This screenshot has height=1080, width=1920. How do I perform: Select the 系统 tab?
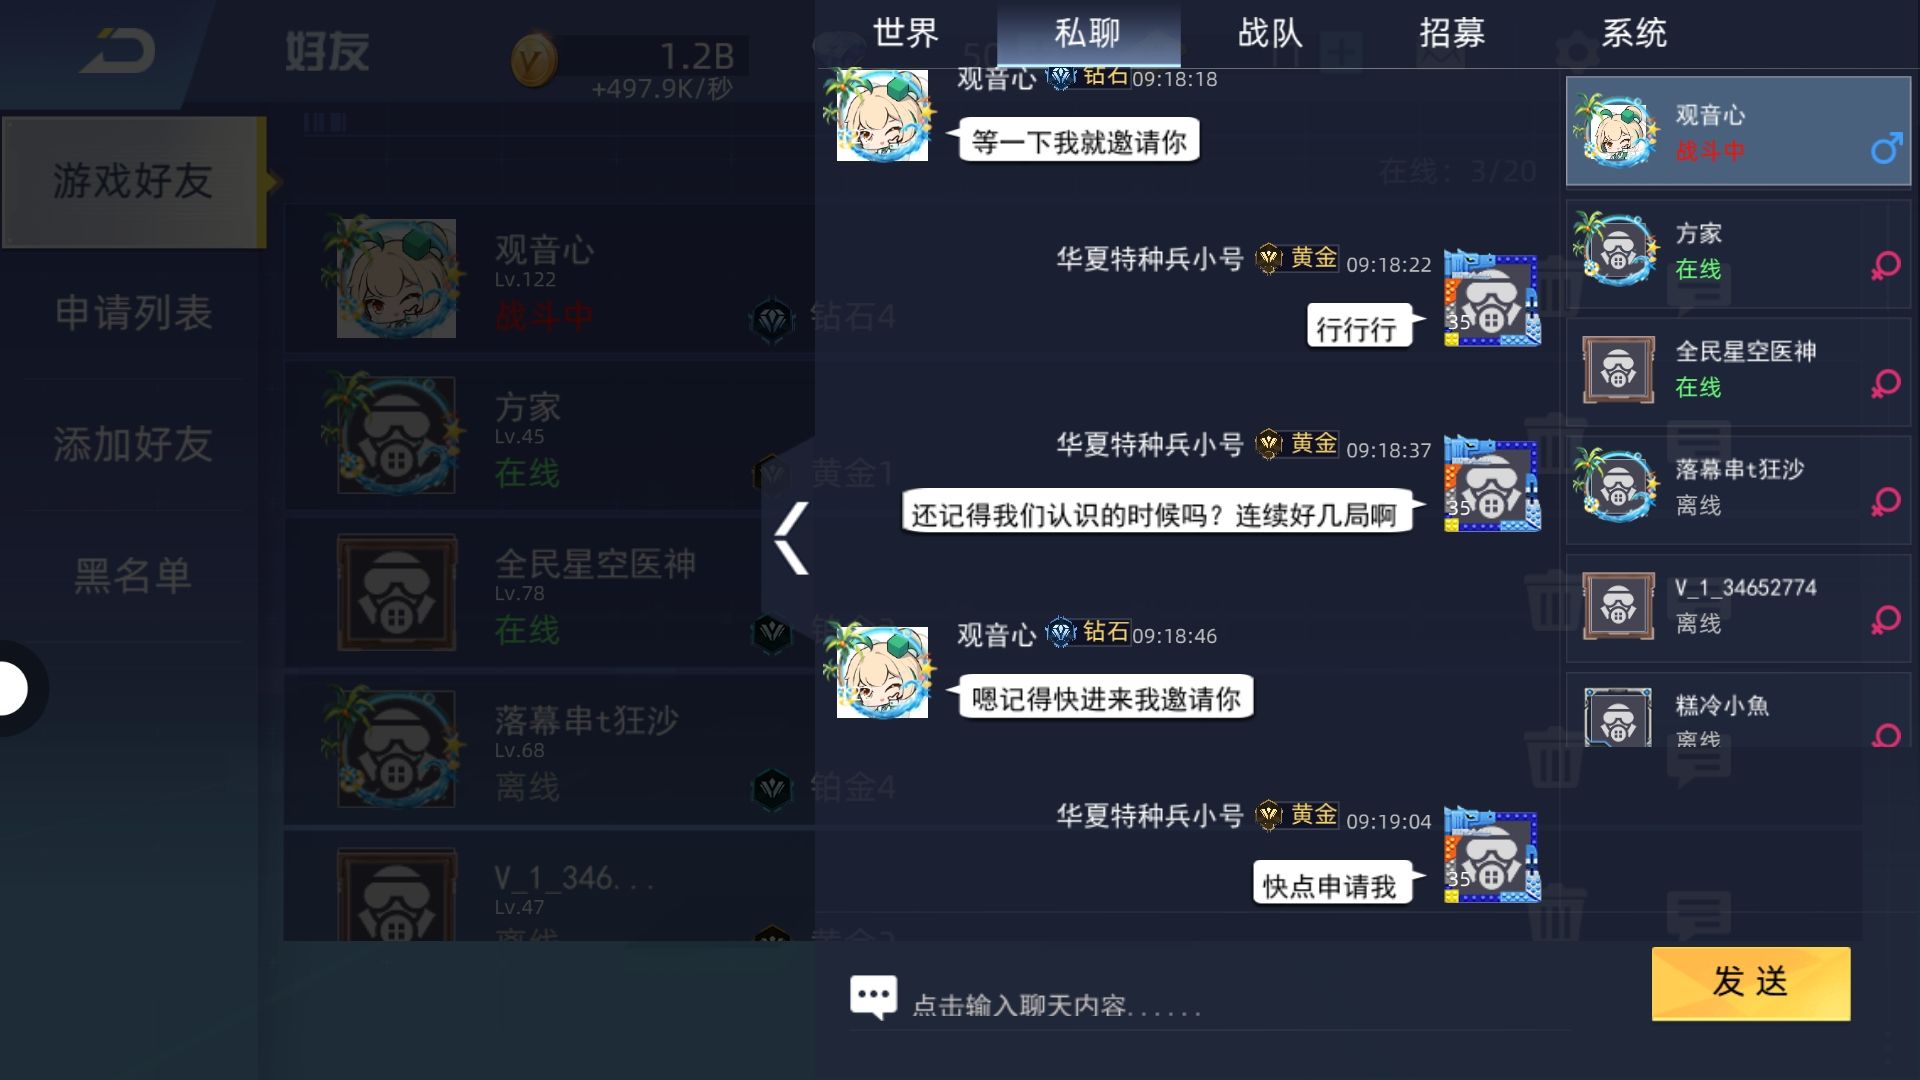click(x=1634, y=33)
